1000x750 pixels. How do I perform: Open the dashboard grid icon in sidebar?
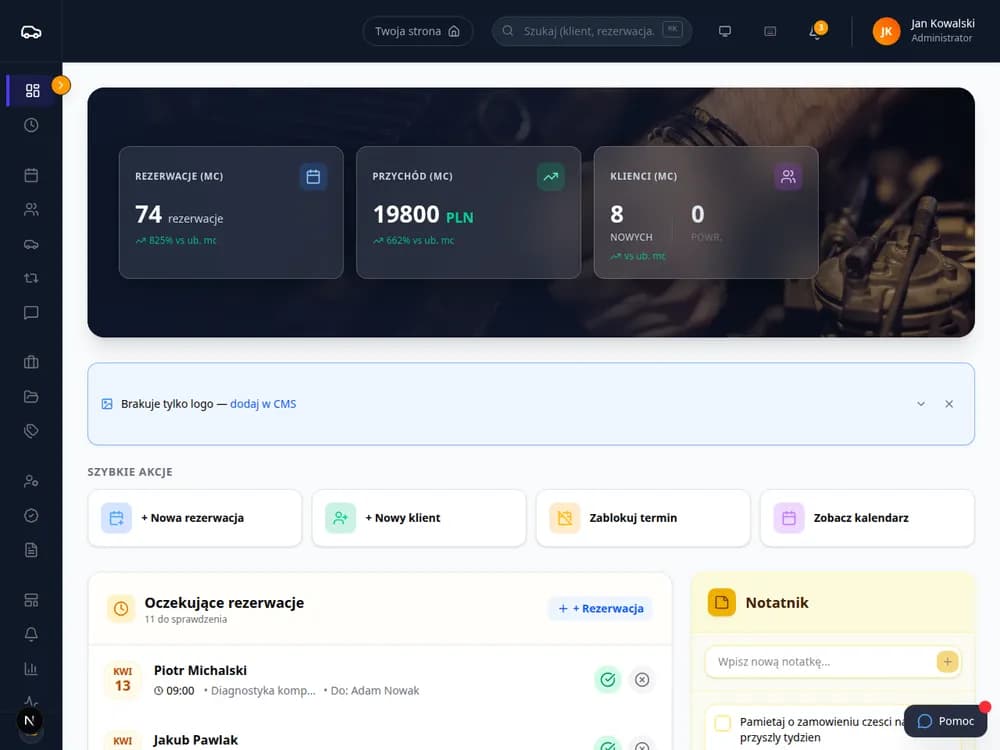point(32,91)
